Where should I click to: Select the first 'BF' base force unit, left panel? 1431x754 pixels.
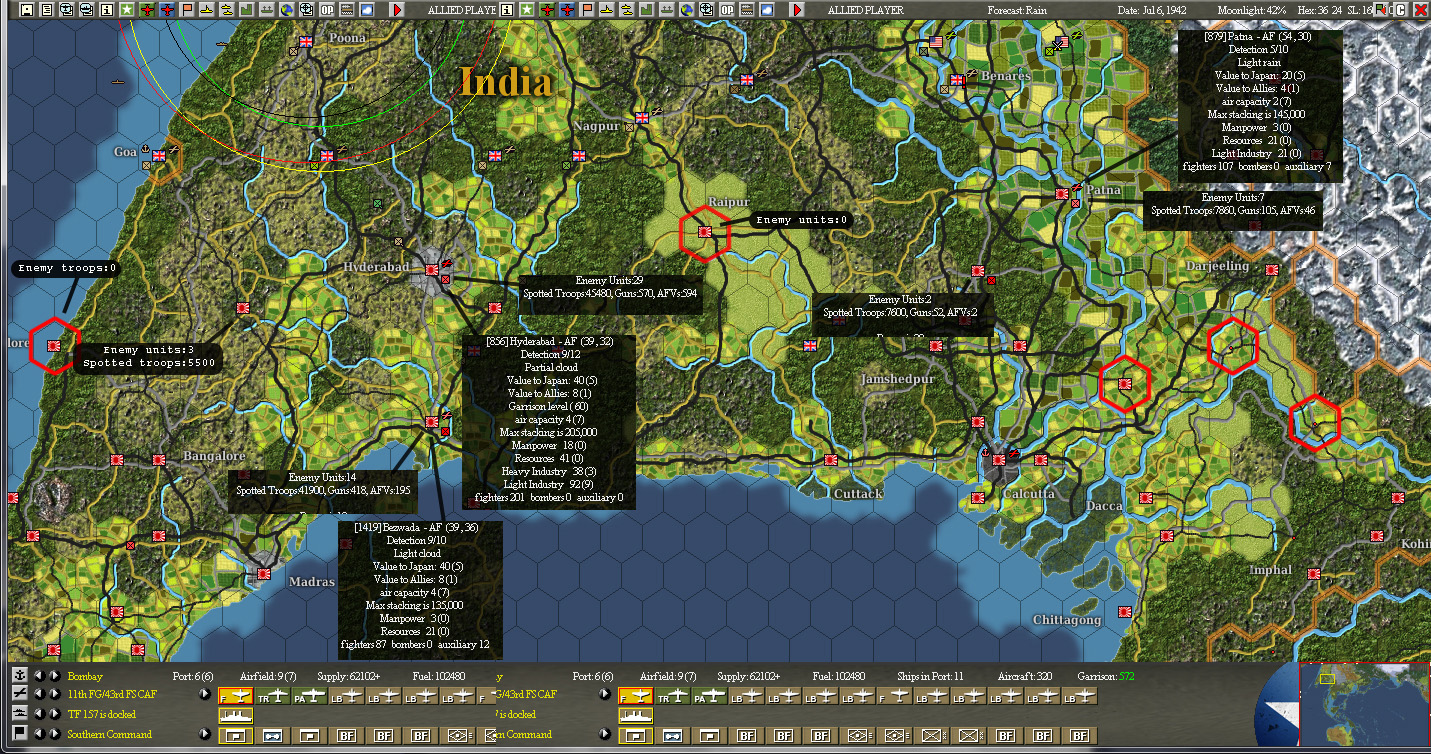point(346,735)
